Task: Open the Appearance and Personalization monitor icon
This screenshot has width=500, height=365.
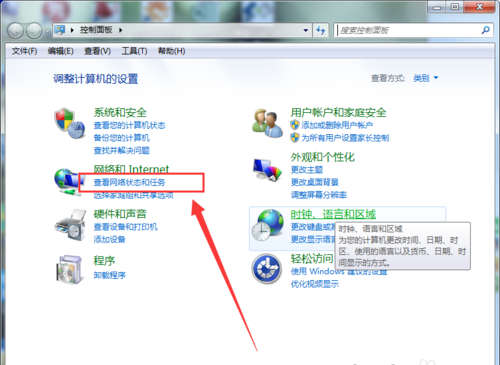Action: (267, 169)
